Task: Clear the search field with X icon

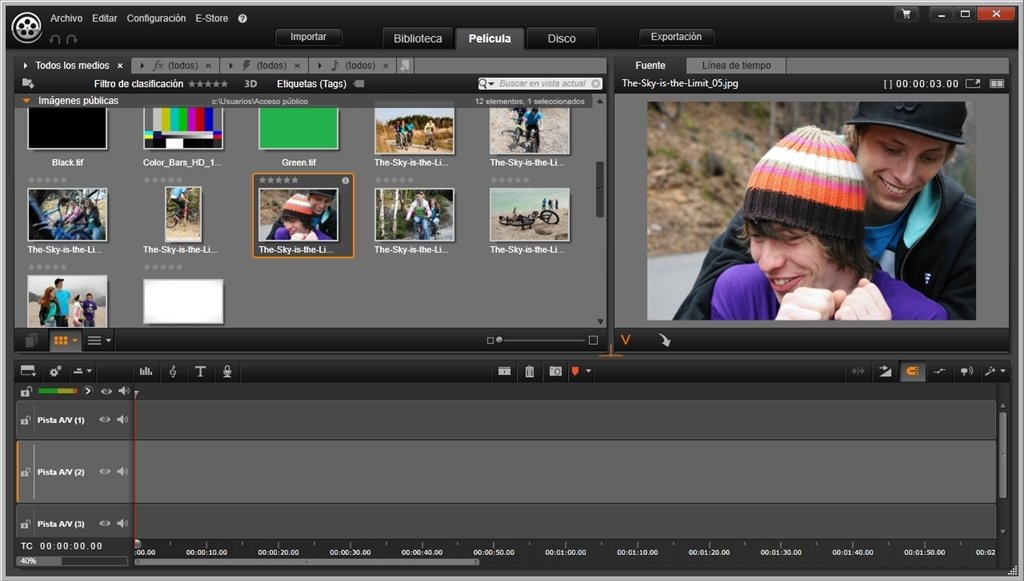Action: [596, 84]
